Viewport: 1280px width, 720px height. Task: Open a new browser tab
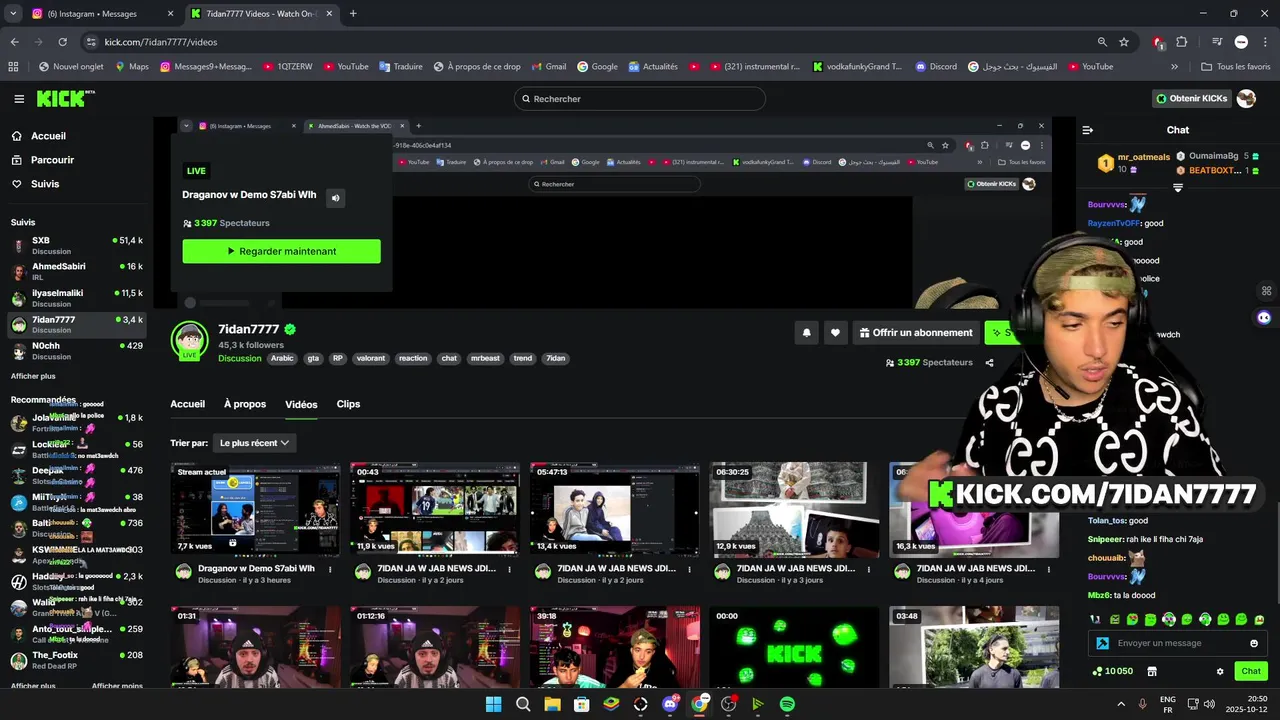coord(353,13)
